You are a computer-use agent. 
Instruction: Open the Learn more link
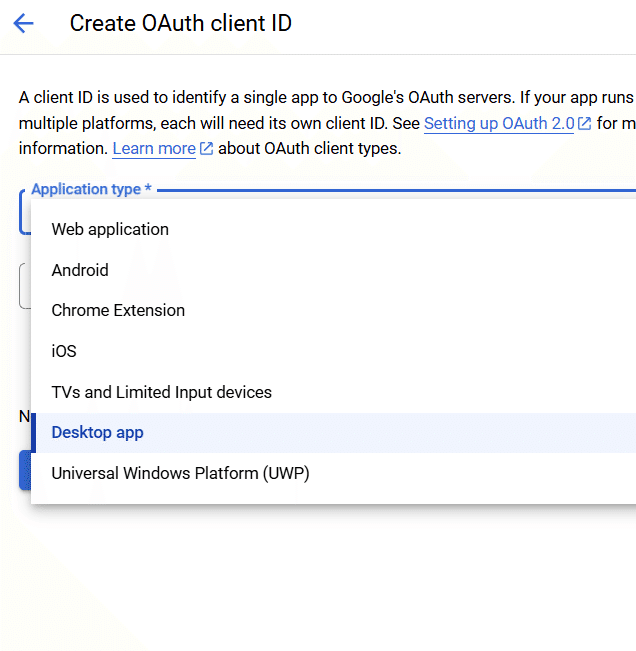154,148
